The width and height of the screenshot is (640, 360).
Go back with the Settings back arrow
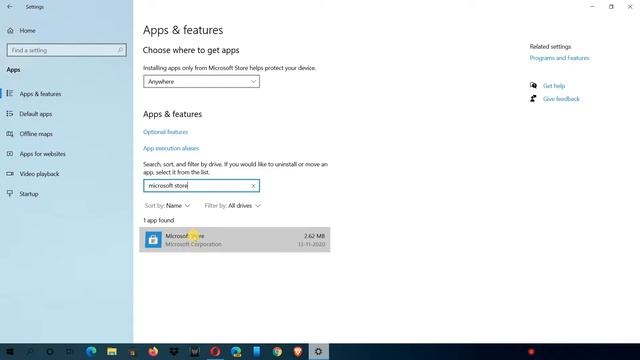(10, 7)
